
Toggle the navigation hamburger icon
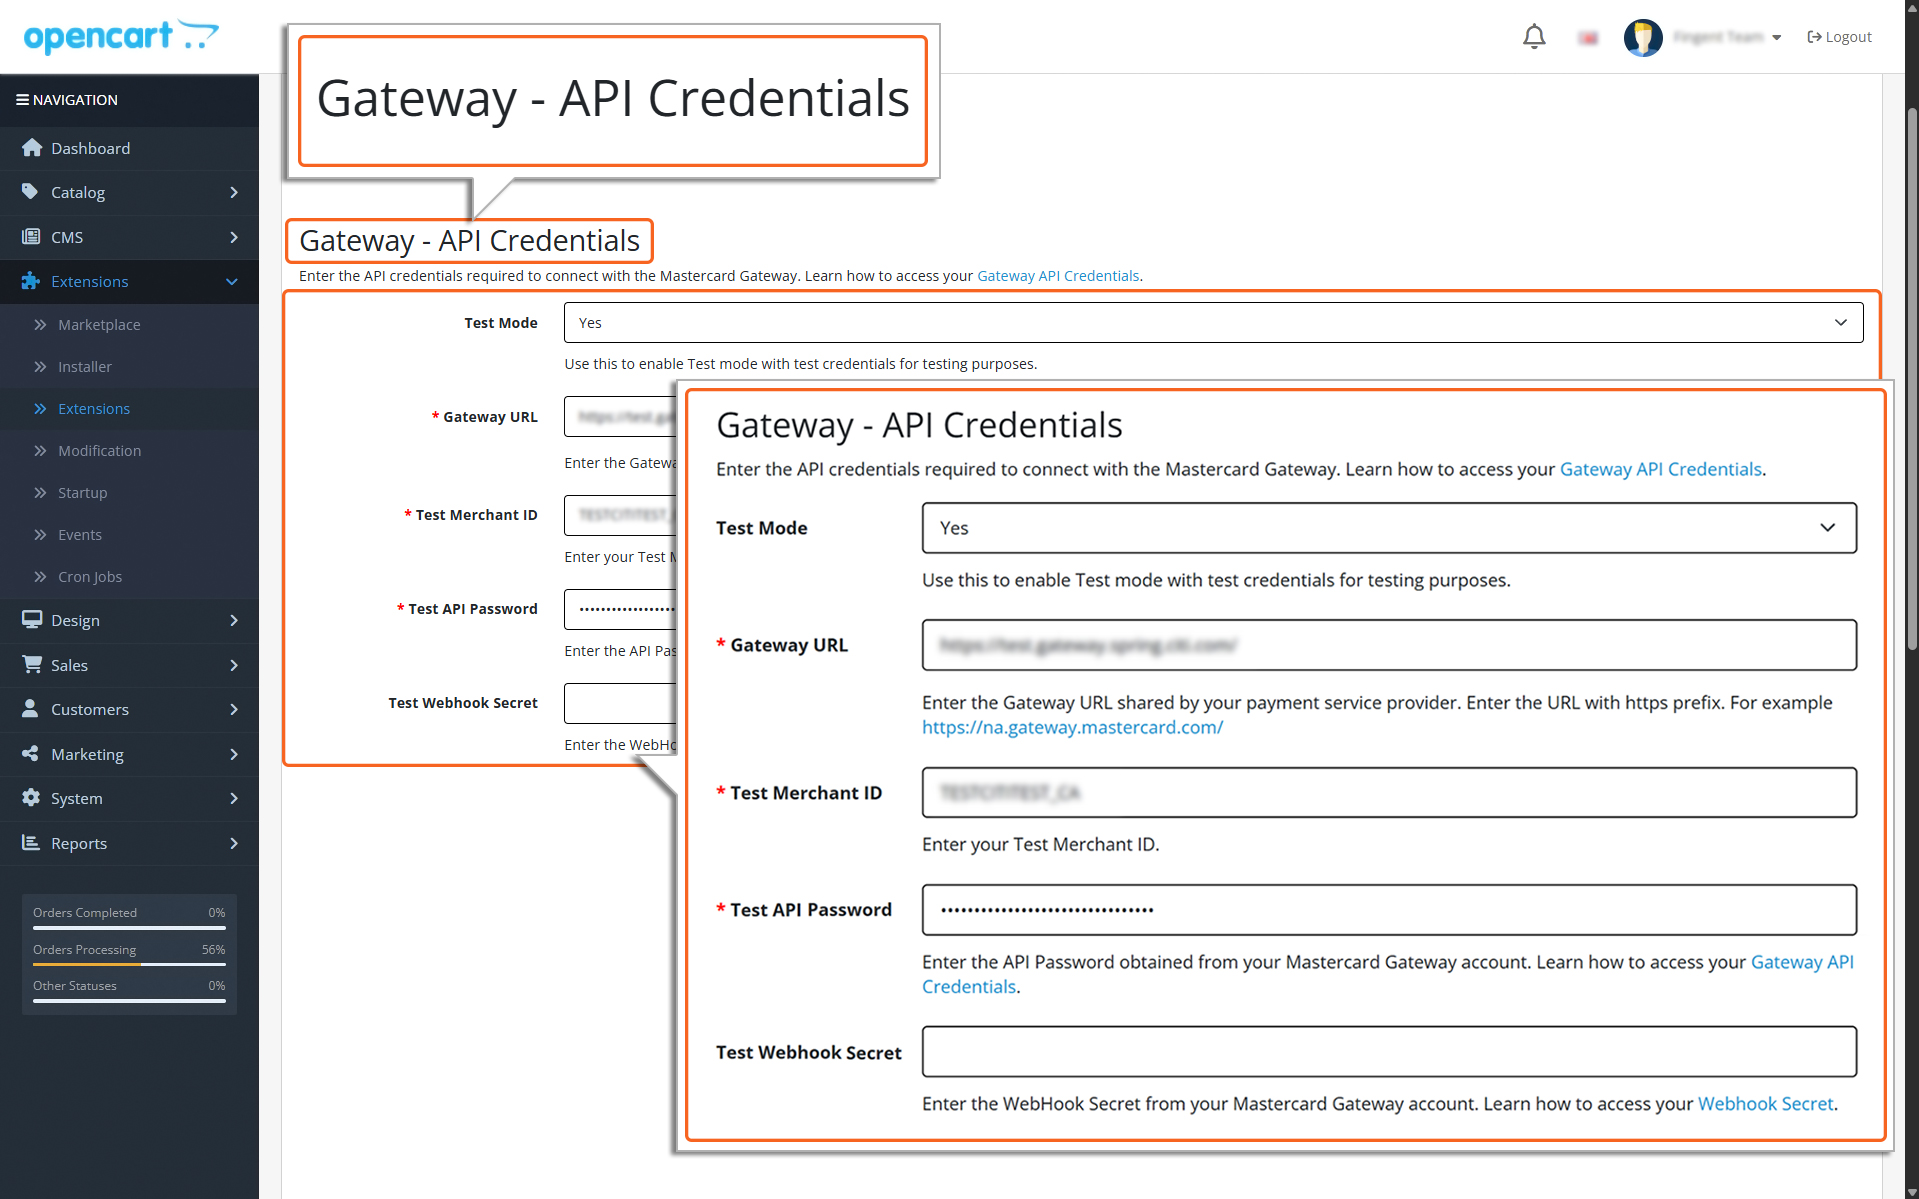pos(22,99)
